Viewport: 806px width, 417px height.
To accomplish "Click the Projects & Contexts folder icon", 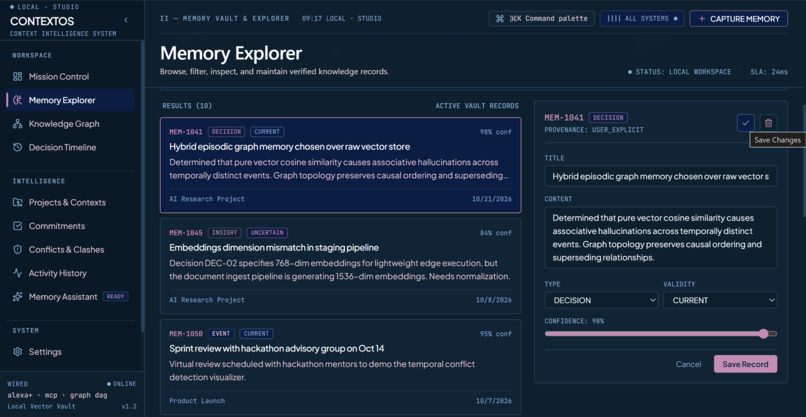I will pos(17,203).
